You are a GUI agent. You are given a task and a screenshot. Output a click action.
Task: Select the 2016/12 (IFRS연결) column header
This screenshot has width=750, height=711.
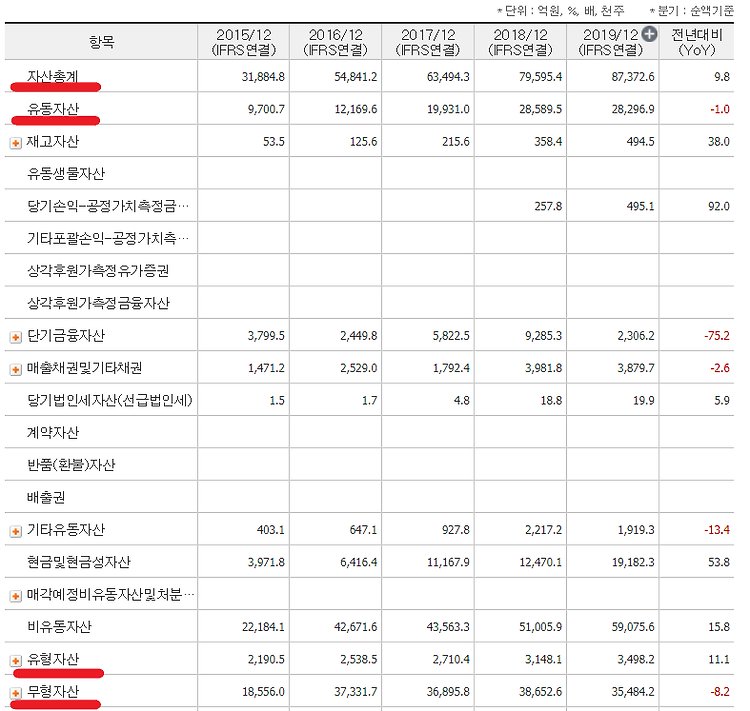[335, 42]
